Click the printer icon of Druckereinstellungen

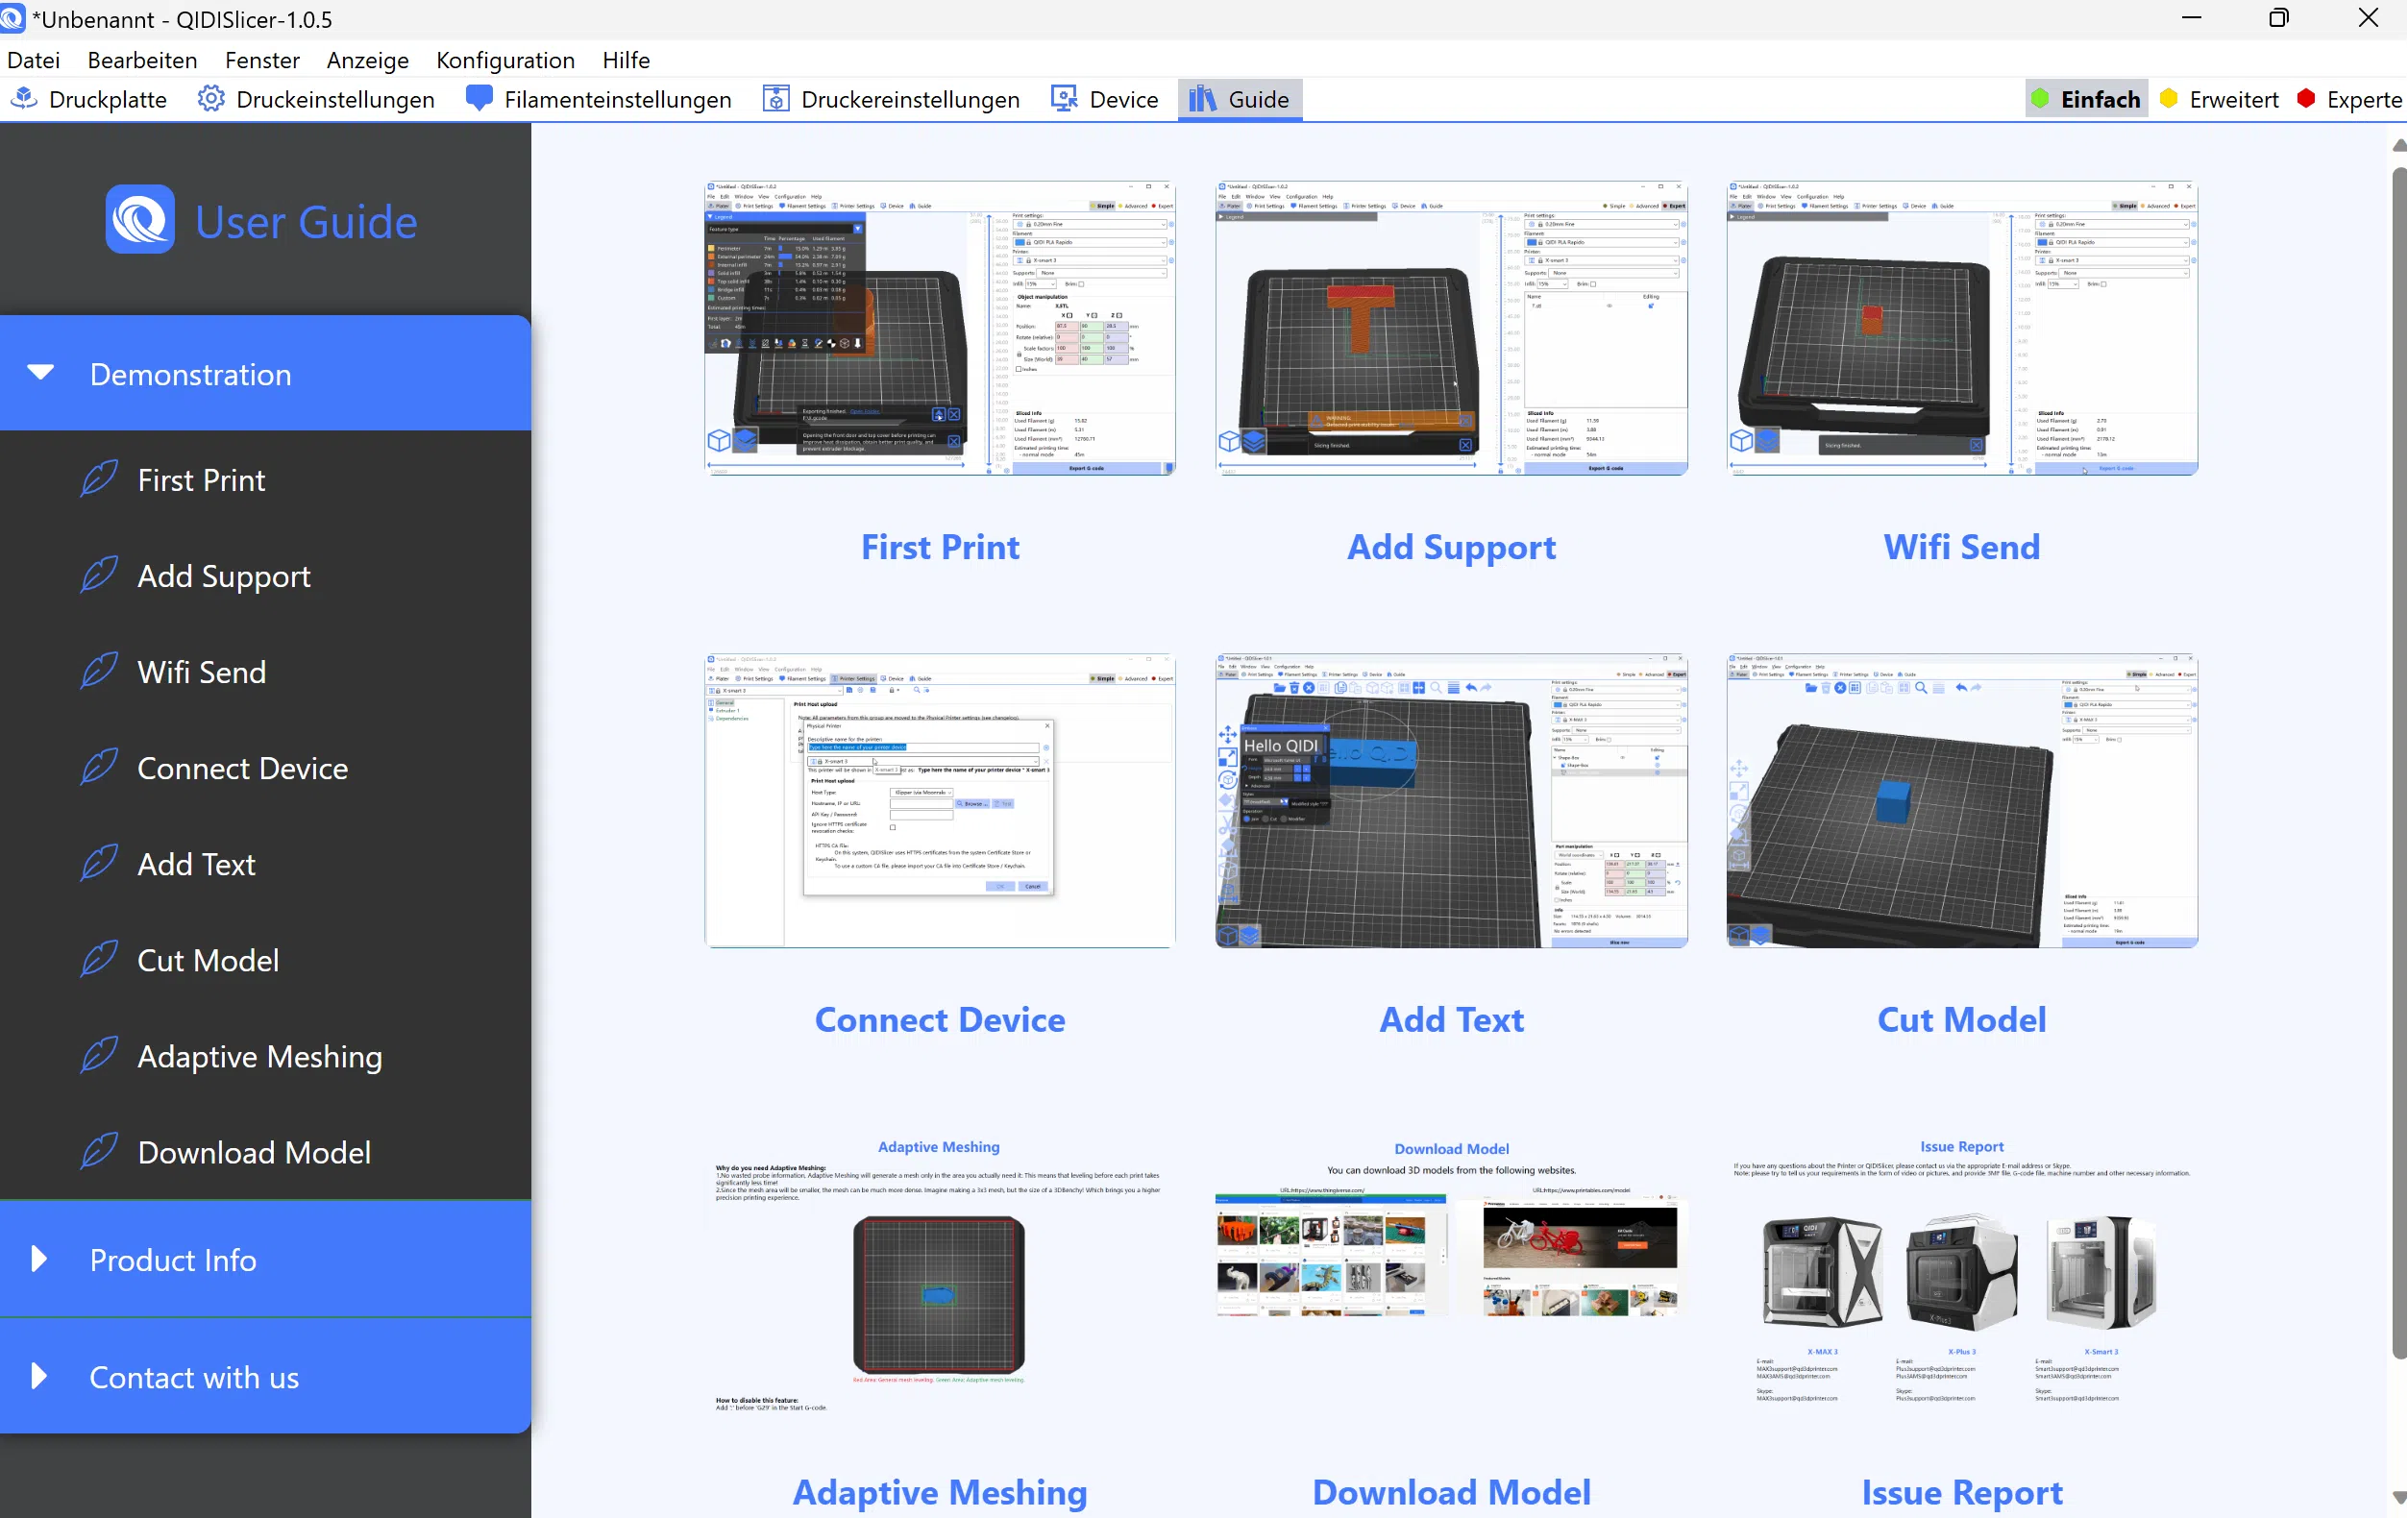click(x=776, y=98)
